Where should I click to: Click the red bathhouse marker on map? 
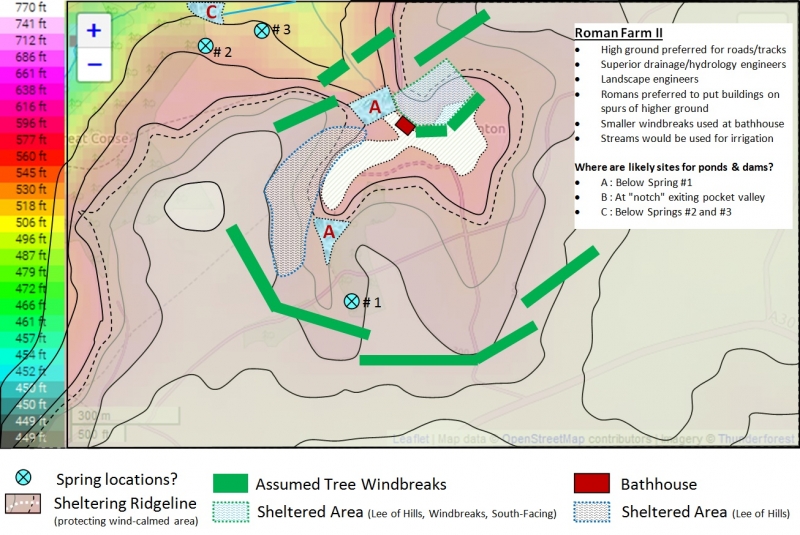point(405,124)
